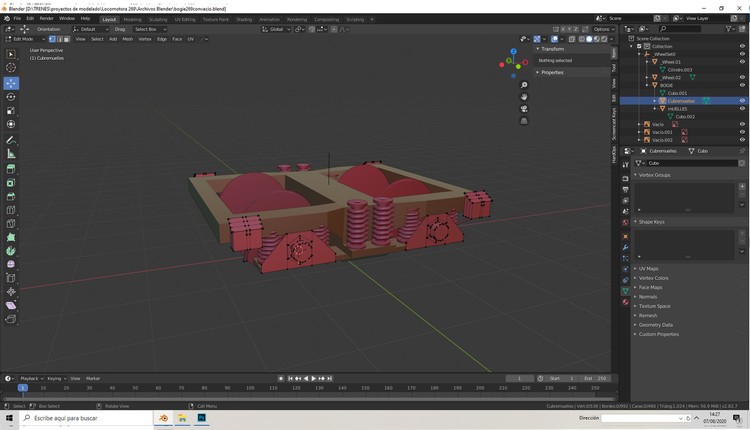Toggle face select mode
Image resolution: width=750 pixels, height=430 pixels.
pos(66,39)
